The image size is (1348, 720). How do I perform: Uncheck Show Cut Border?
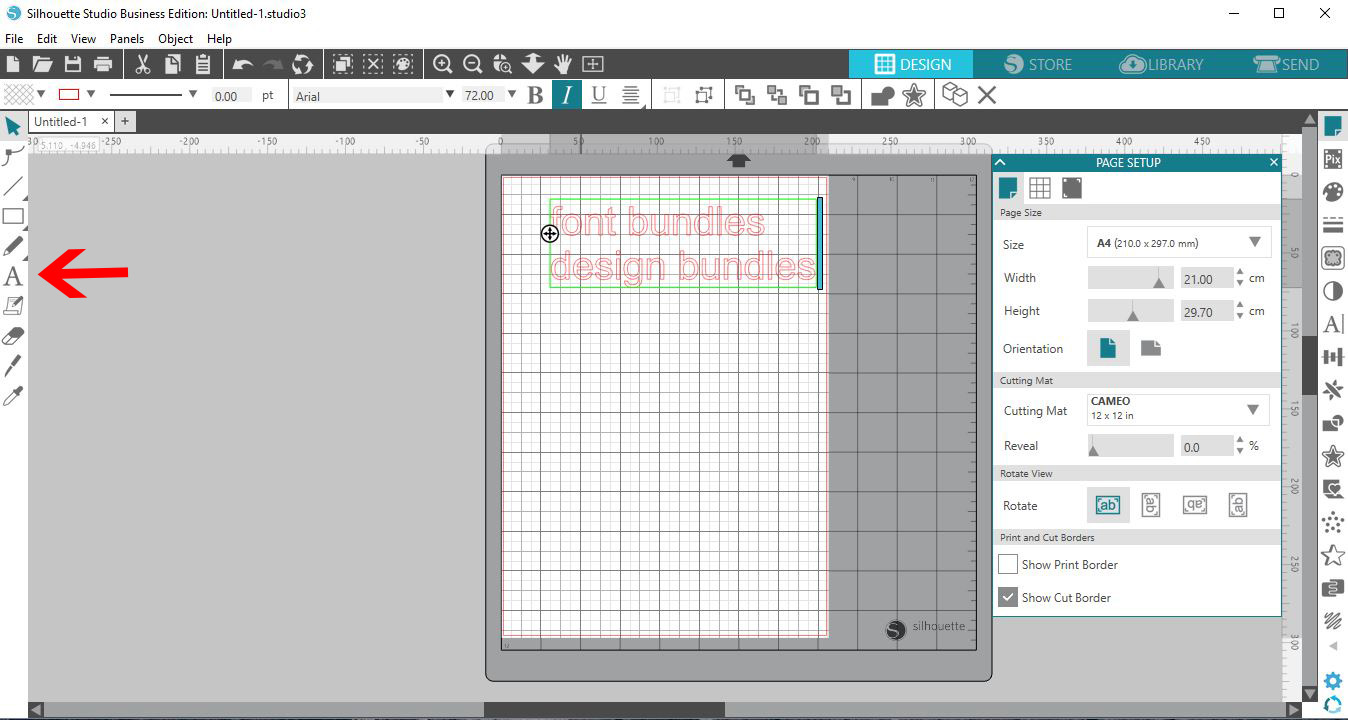click(1008, 598)
